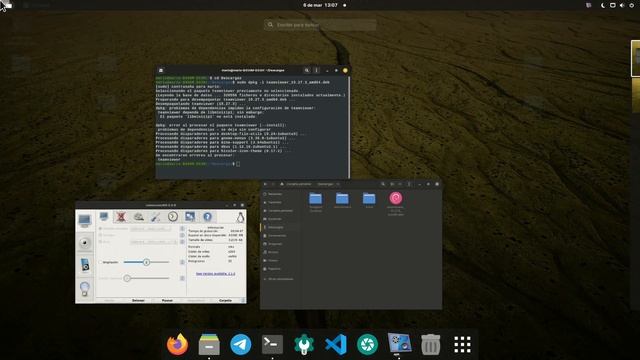Select the third folder in Descargas
Image resolution: width=640 pixels, height=360 pixels.
click(x=369, y=200)
